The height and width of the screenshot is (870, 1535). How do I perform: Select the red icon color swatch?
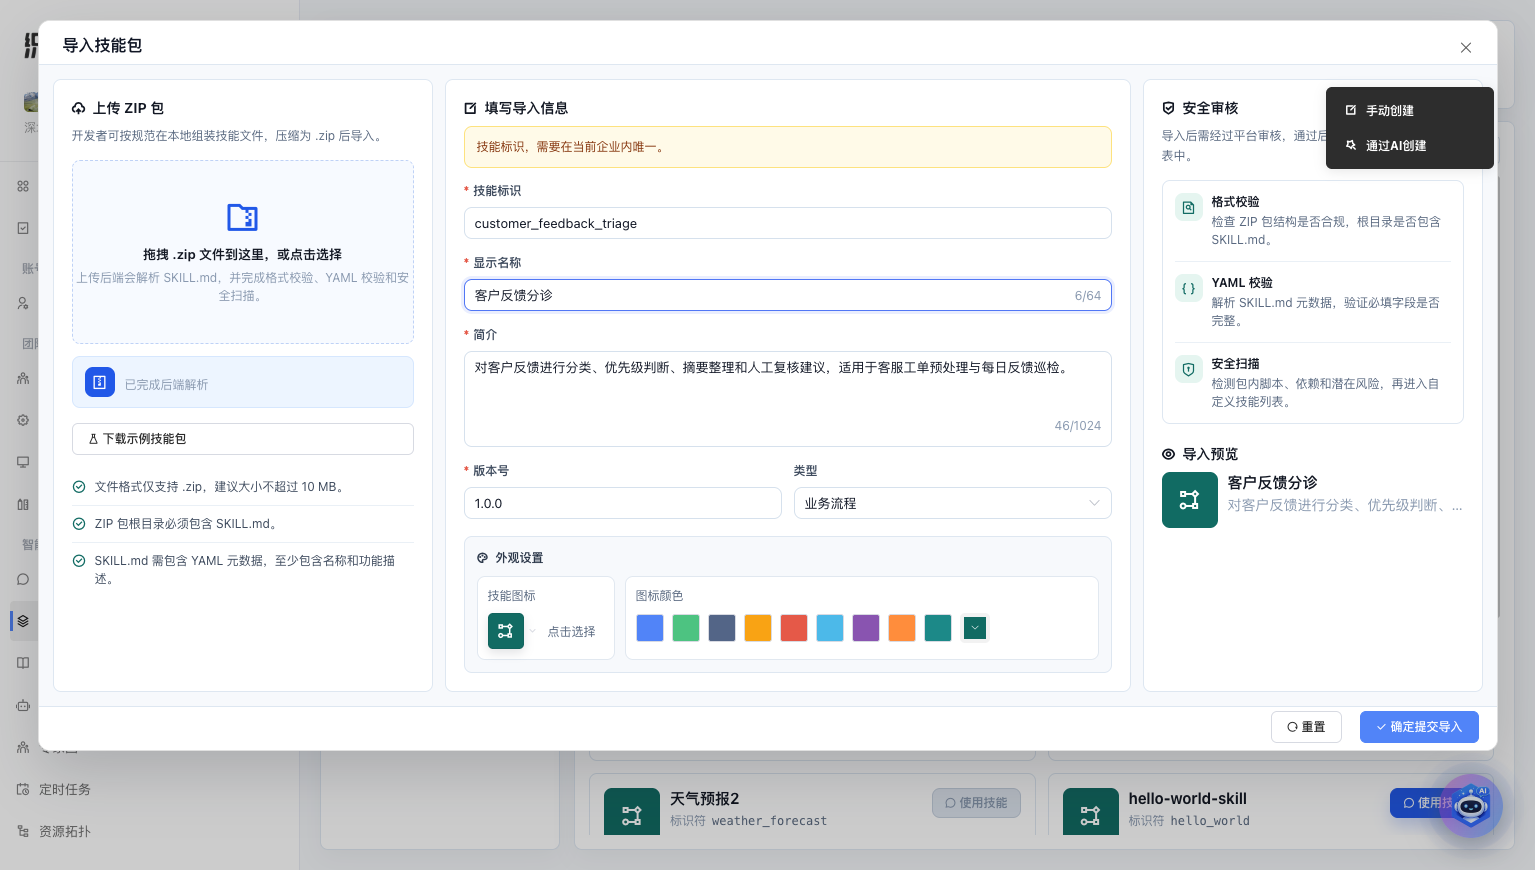pyautogui.click(x=794, y=628)
